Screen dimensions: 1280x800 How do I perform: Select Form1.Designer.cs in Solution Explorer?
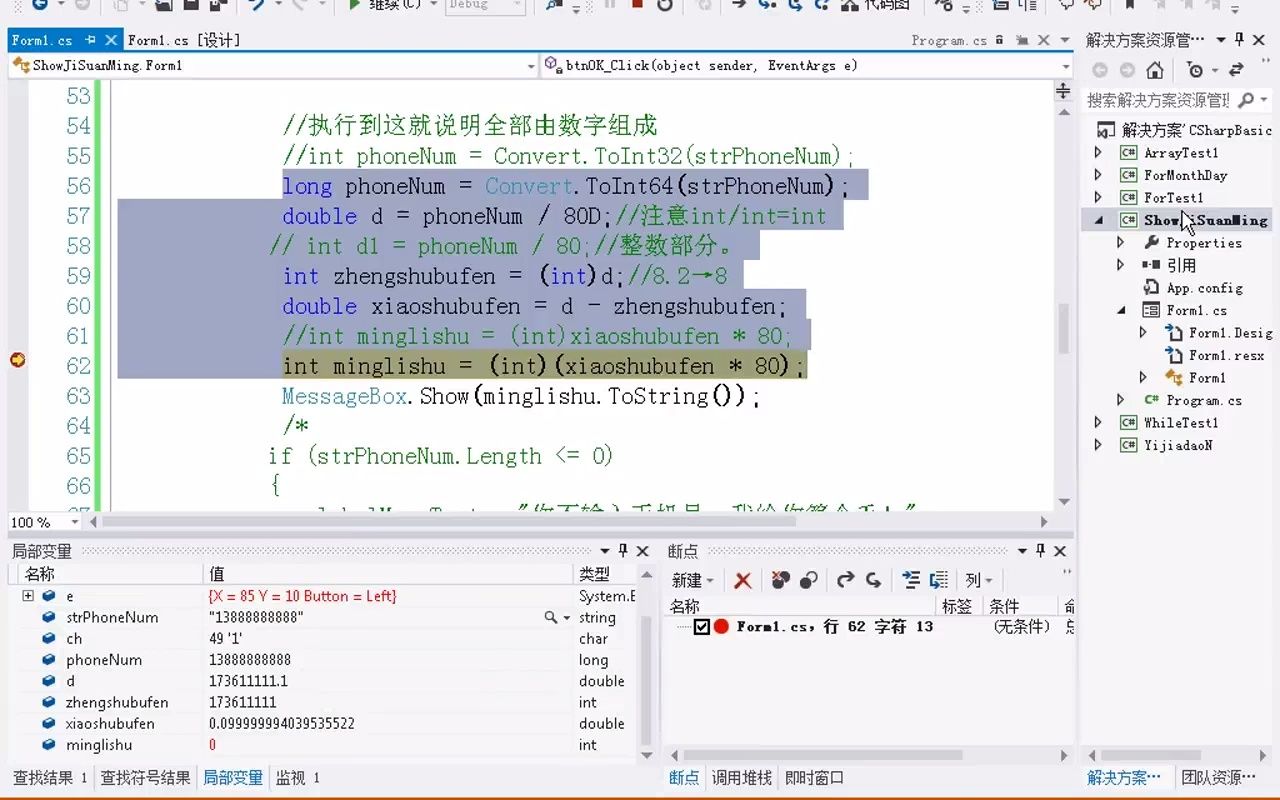[1230, 333]
